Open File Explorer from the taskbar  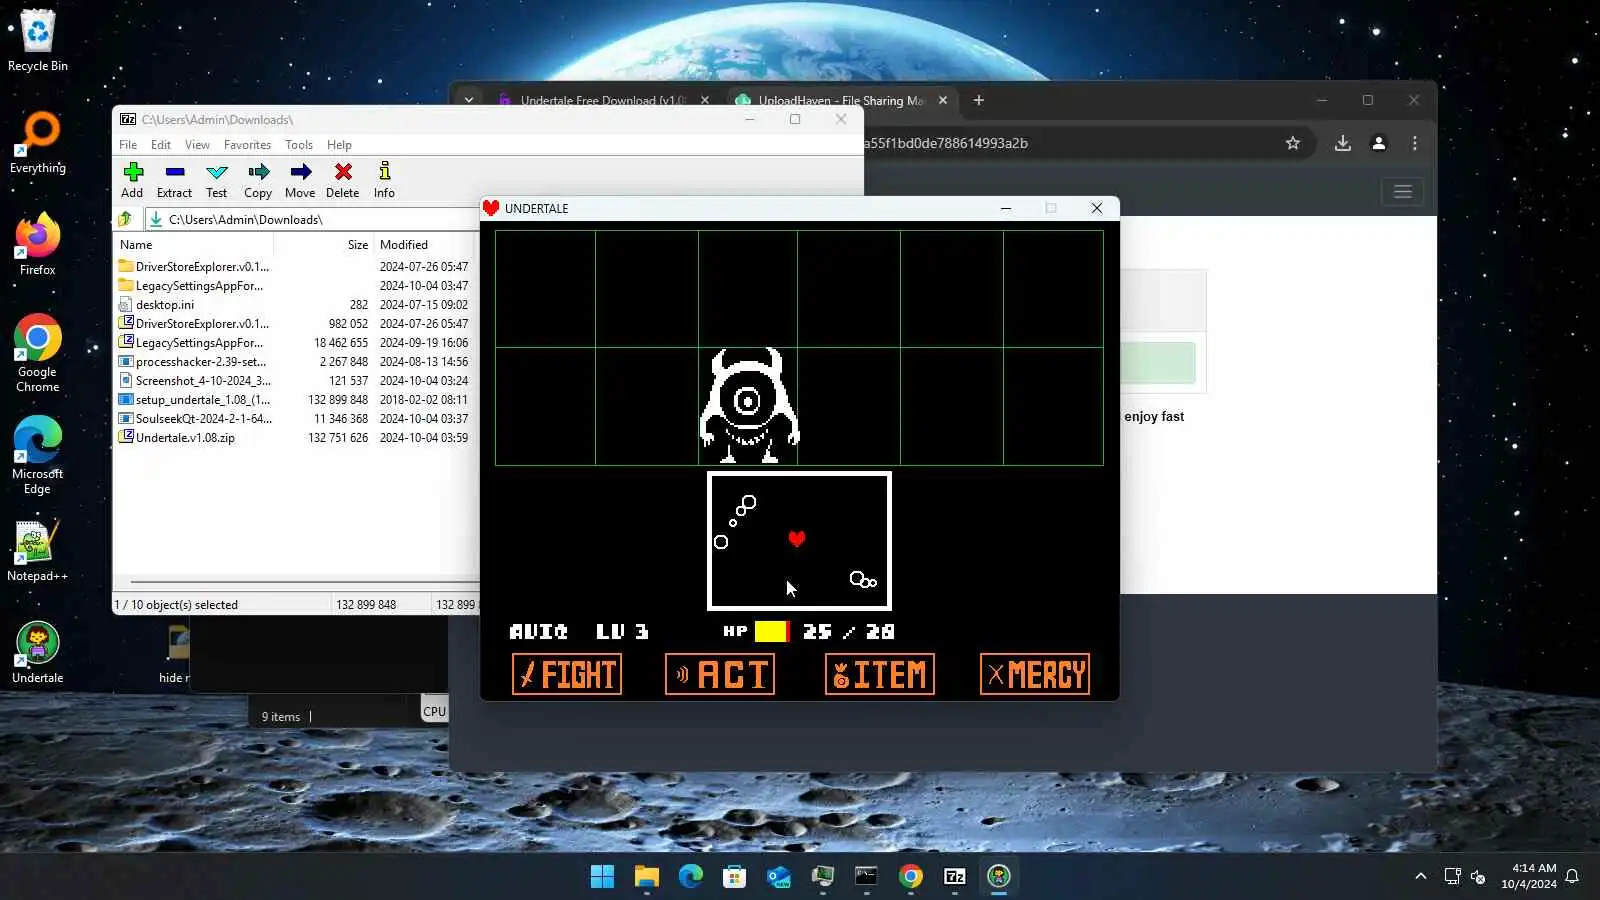[x=646, y=877]
